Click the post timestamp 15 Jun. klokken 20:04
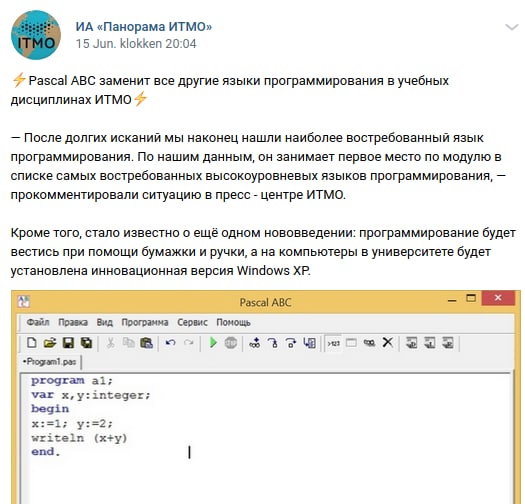The image size is (525, 504). click(x=136, y=44)
